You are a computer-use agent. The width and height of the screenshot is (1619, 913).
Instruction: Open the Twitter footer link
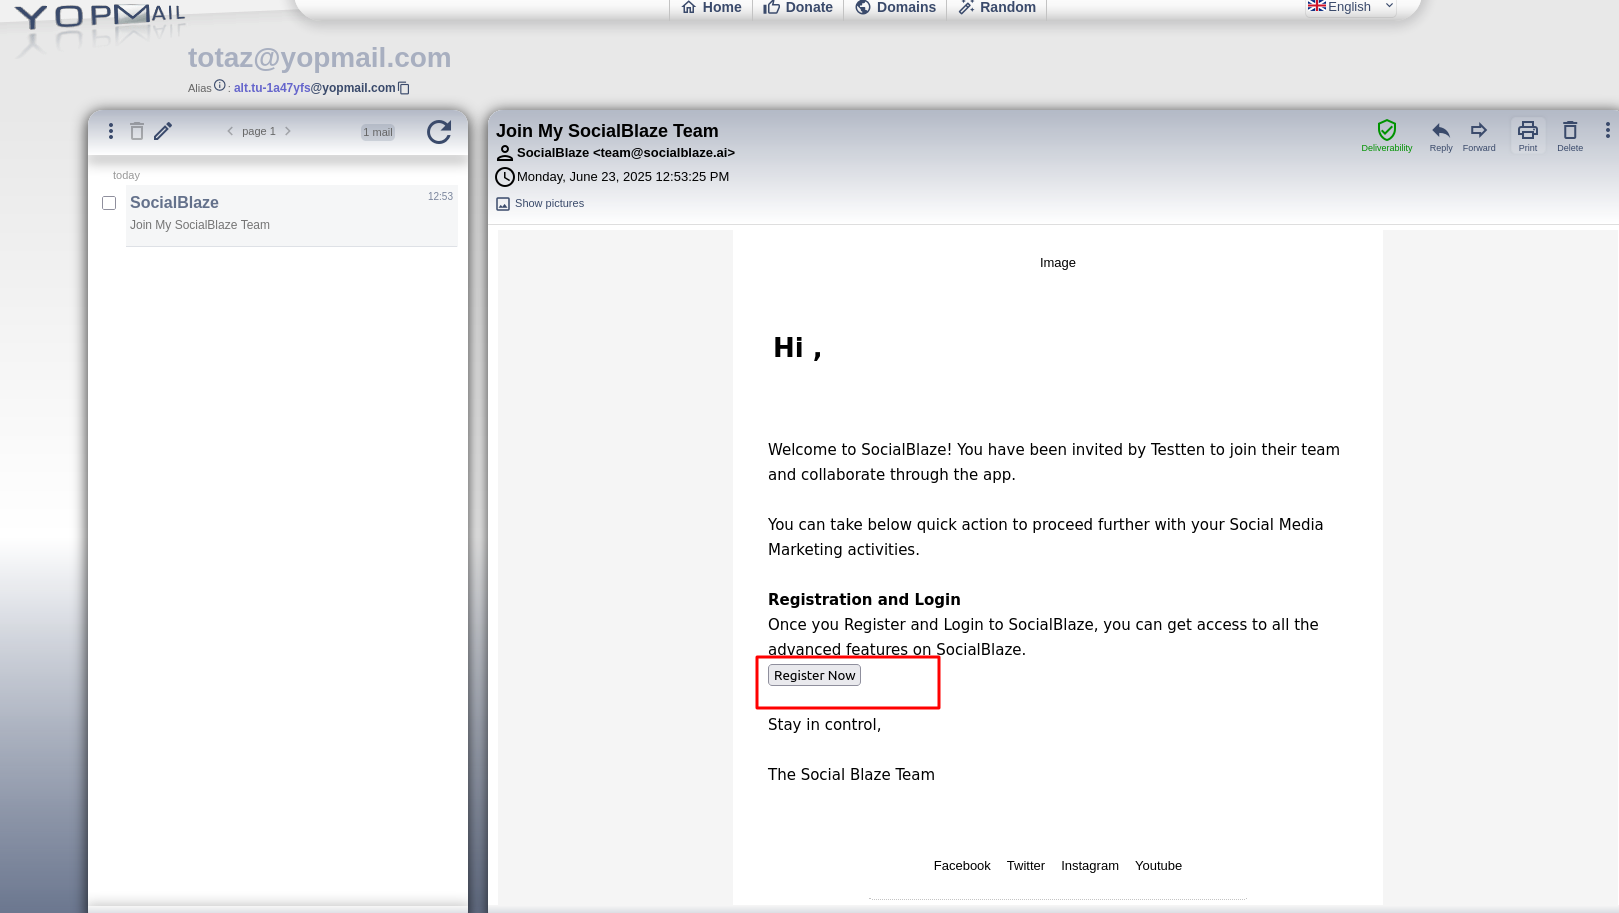1026,866
